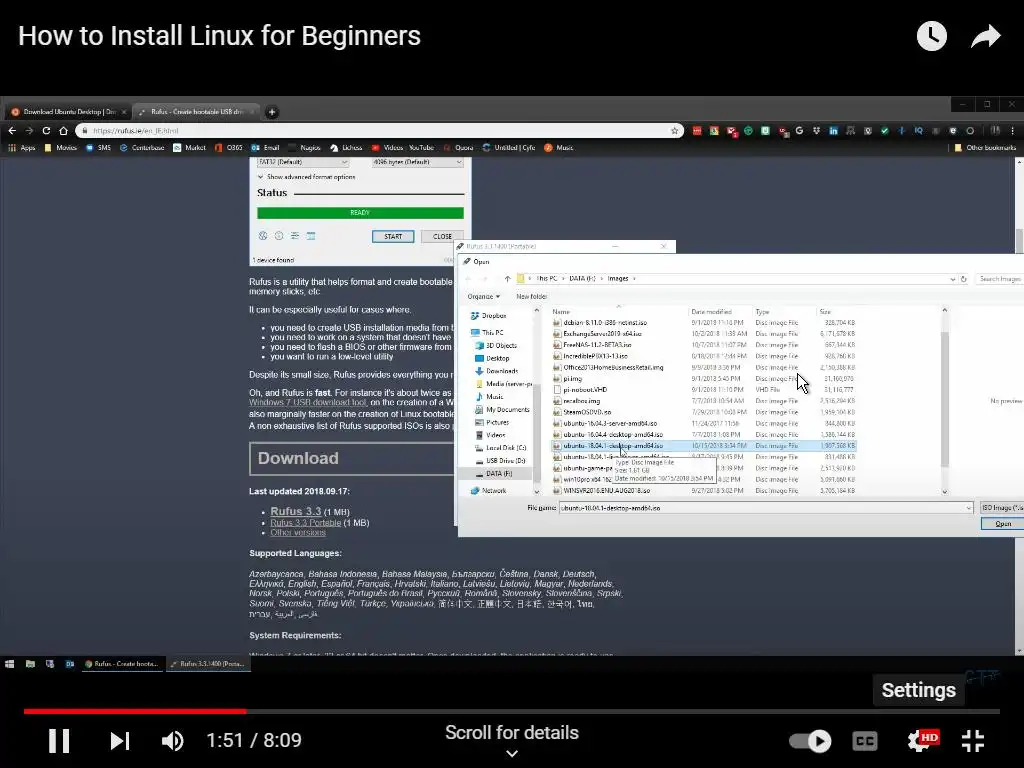Mute the video volume

click(172, 741)
